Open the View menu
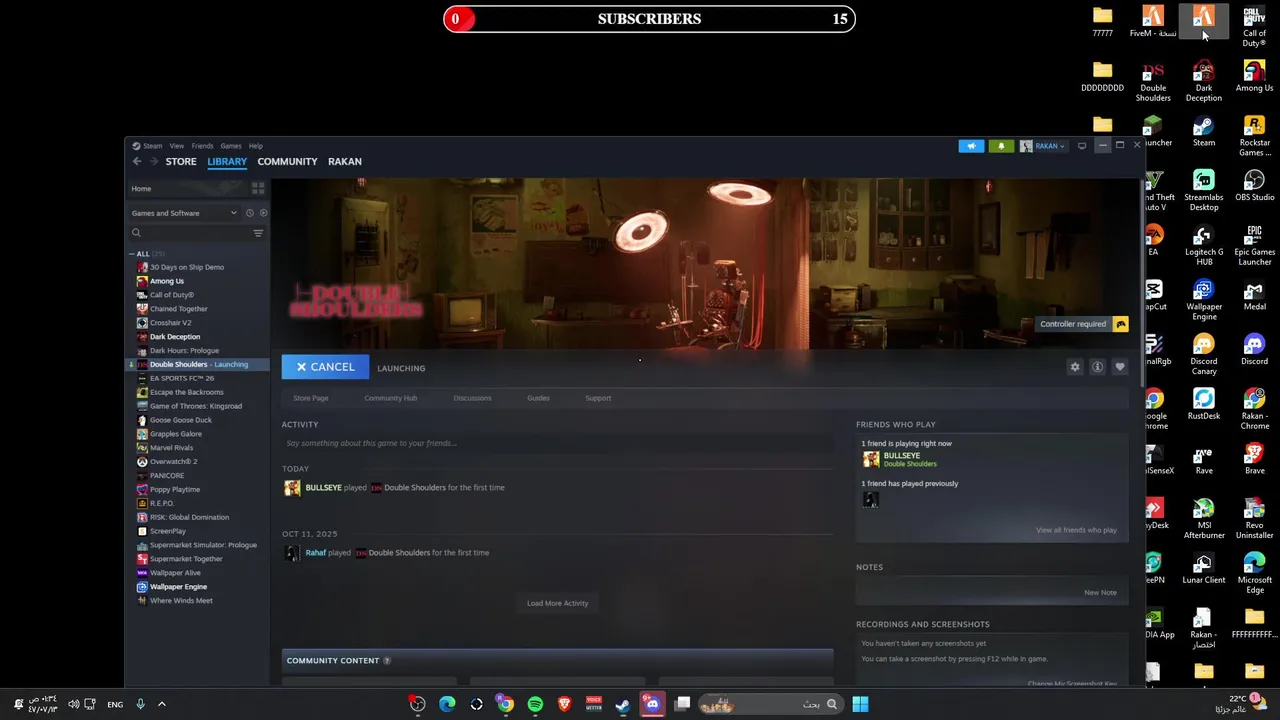Image resolution: width=1280 pixels, height=720 pixels. pos(176,146)
